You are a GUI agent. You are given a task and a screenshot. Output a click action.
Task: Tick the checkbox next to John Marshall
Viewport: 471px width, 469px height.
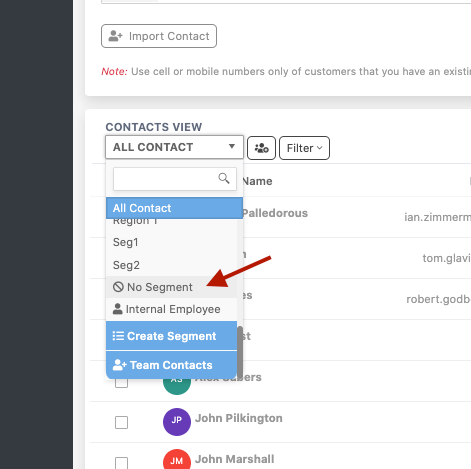(x=121, y=463)
